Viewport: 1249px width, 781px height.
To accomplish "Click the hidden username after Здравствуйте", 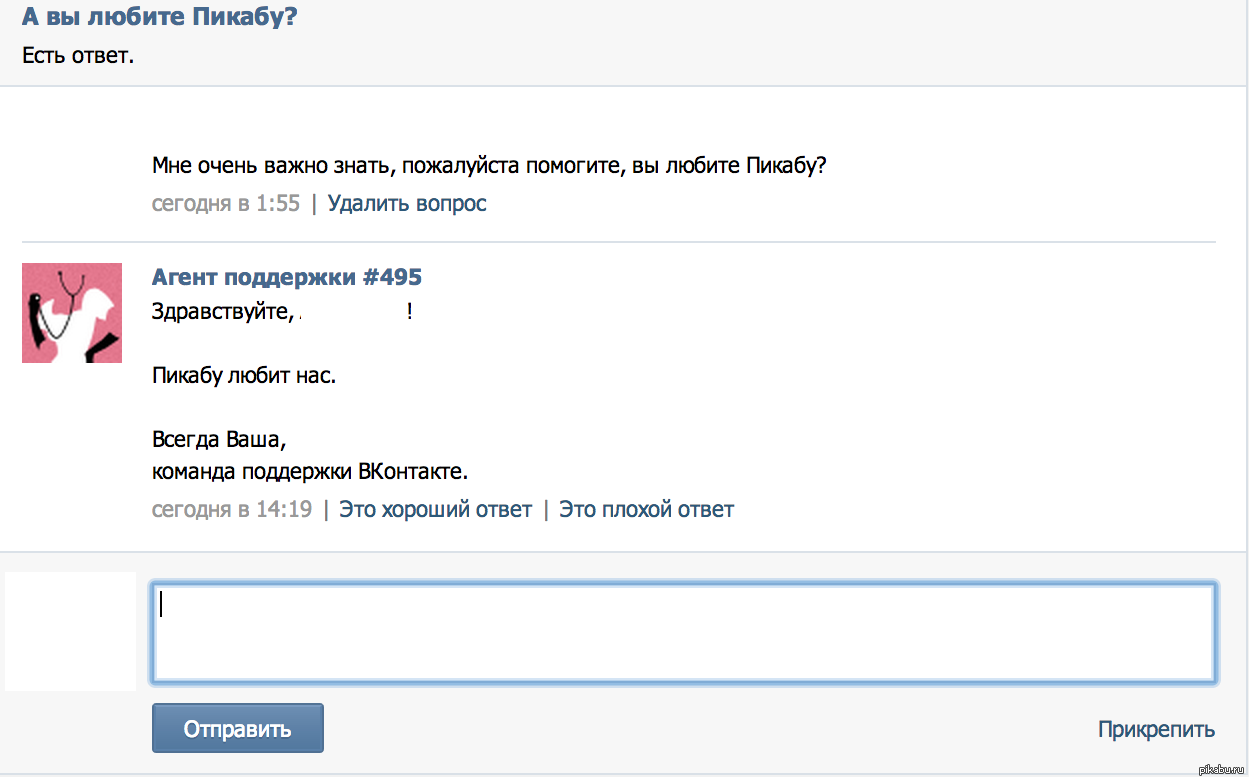I will tap(350, 312).
